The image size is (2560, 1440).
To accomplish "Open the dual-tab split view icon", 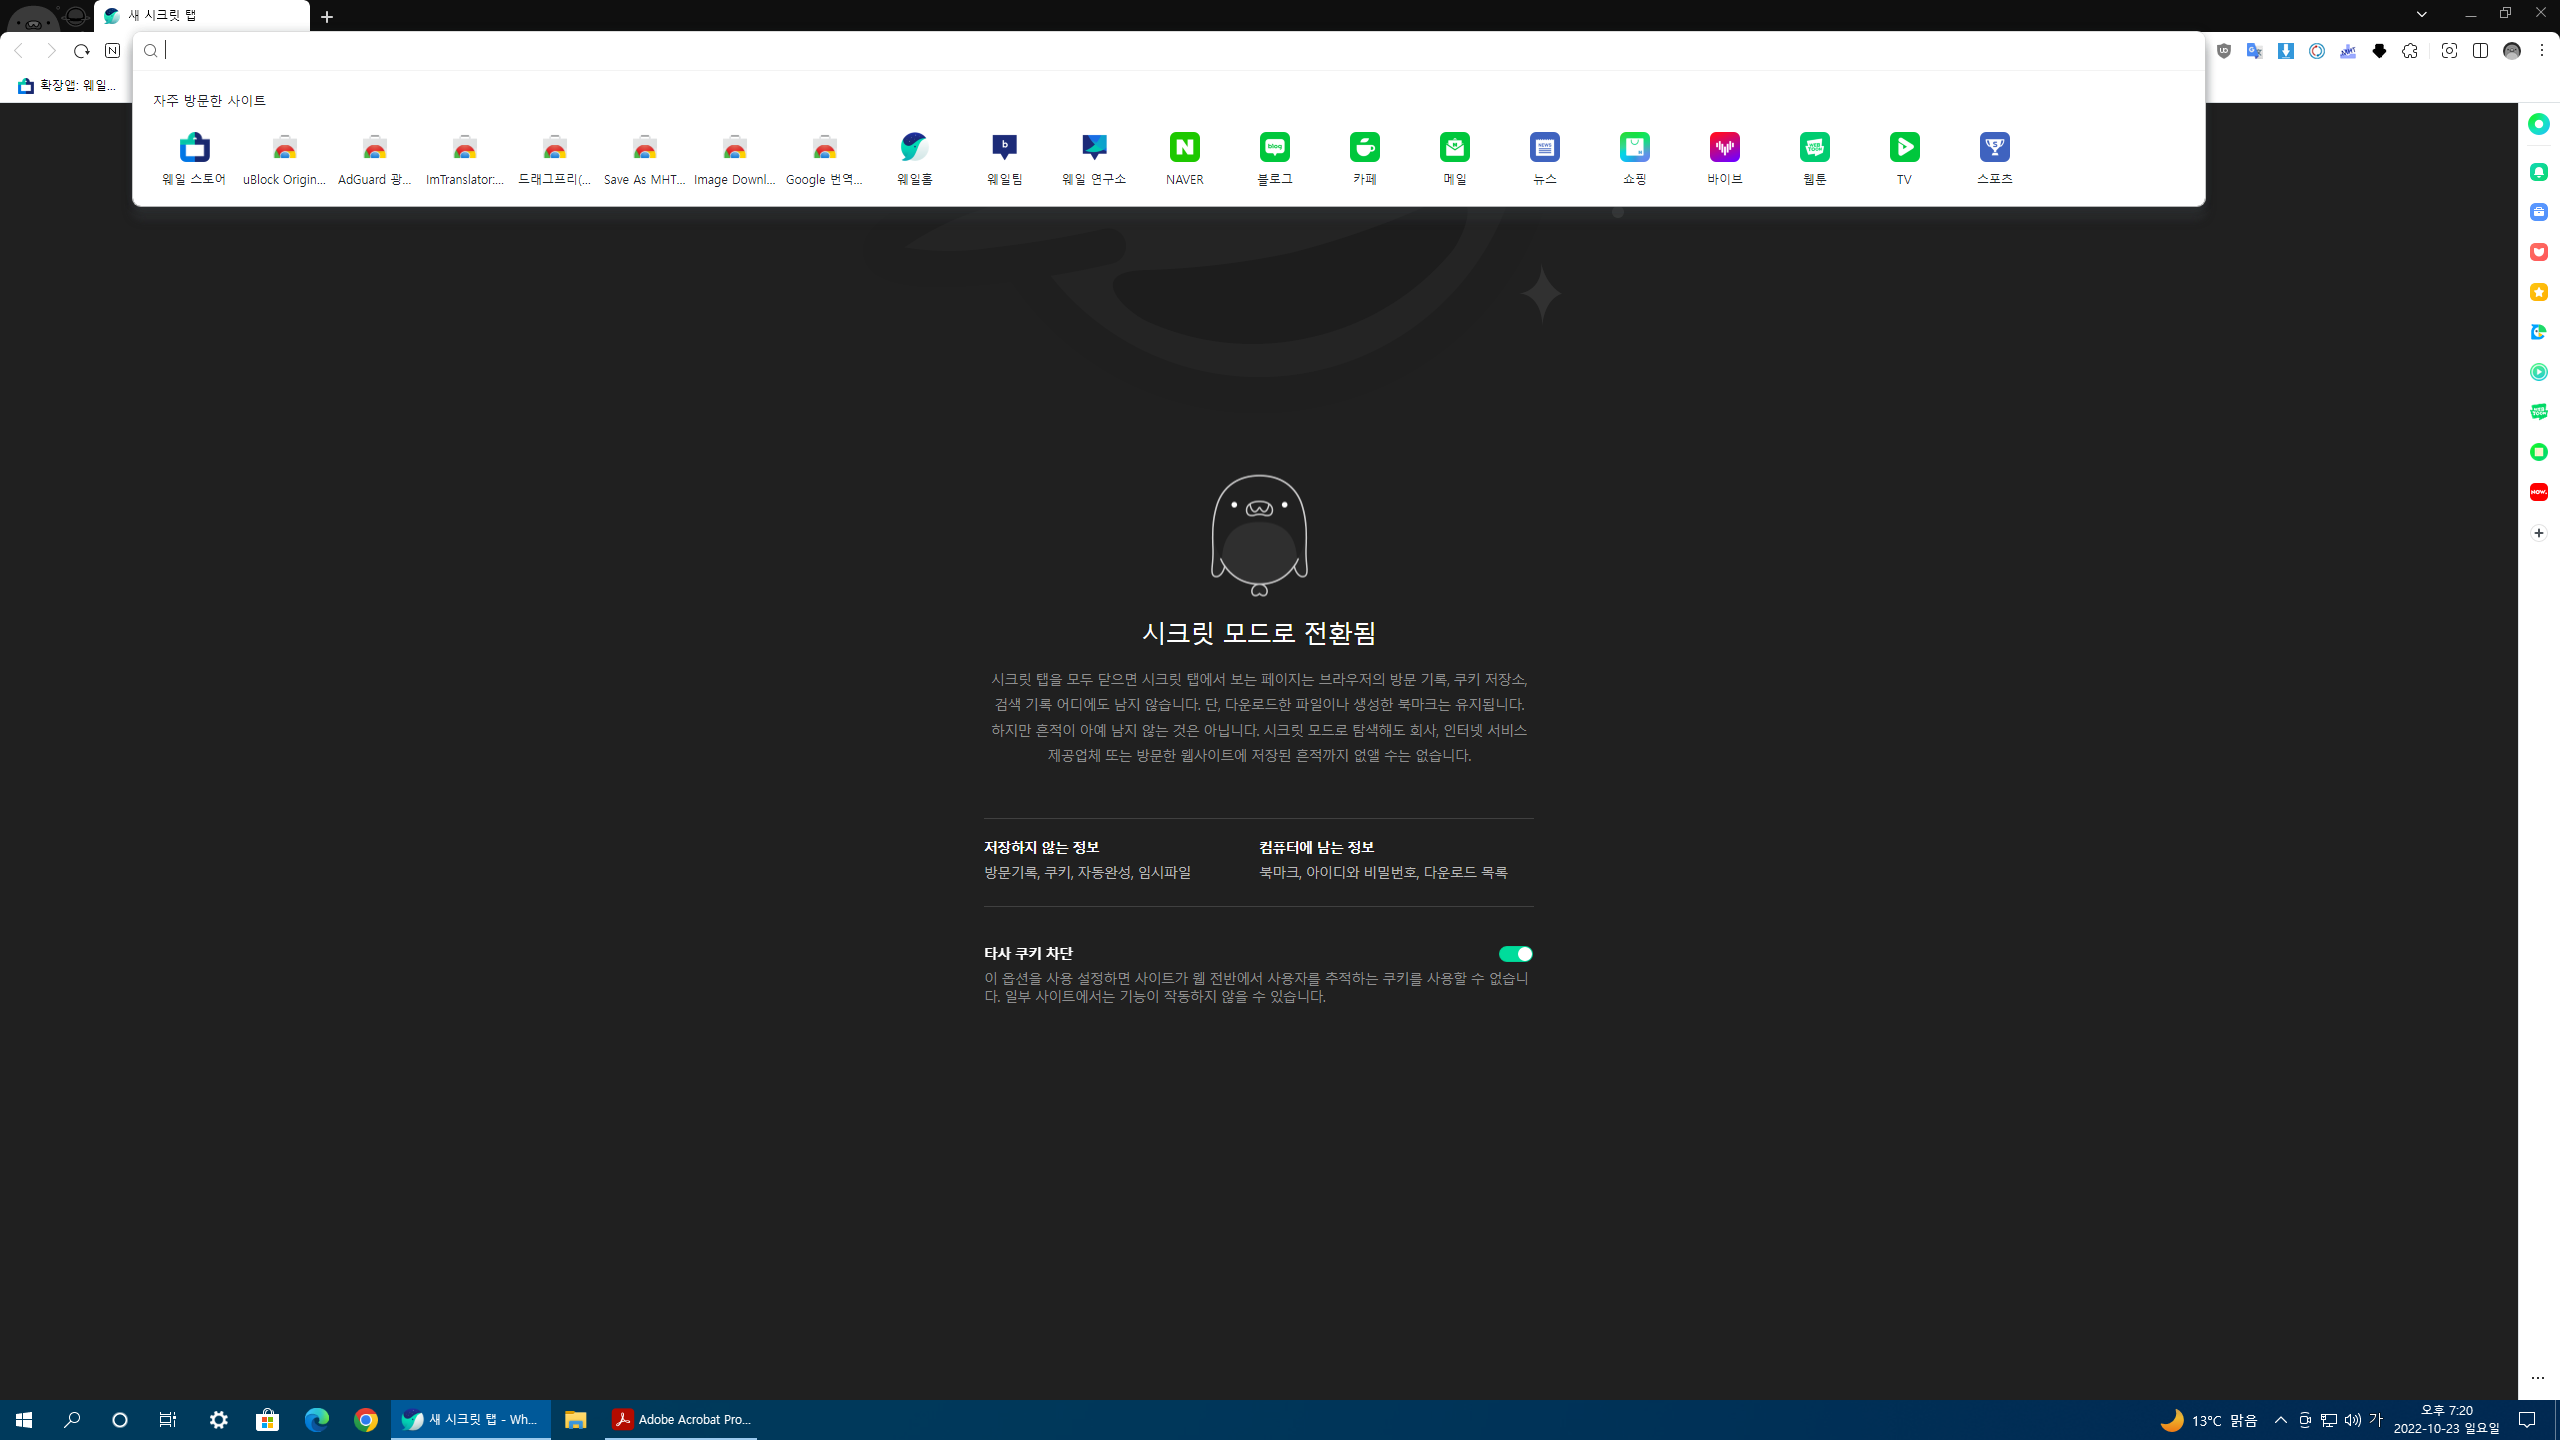I will click(x=2480, y=51).
